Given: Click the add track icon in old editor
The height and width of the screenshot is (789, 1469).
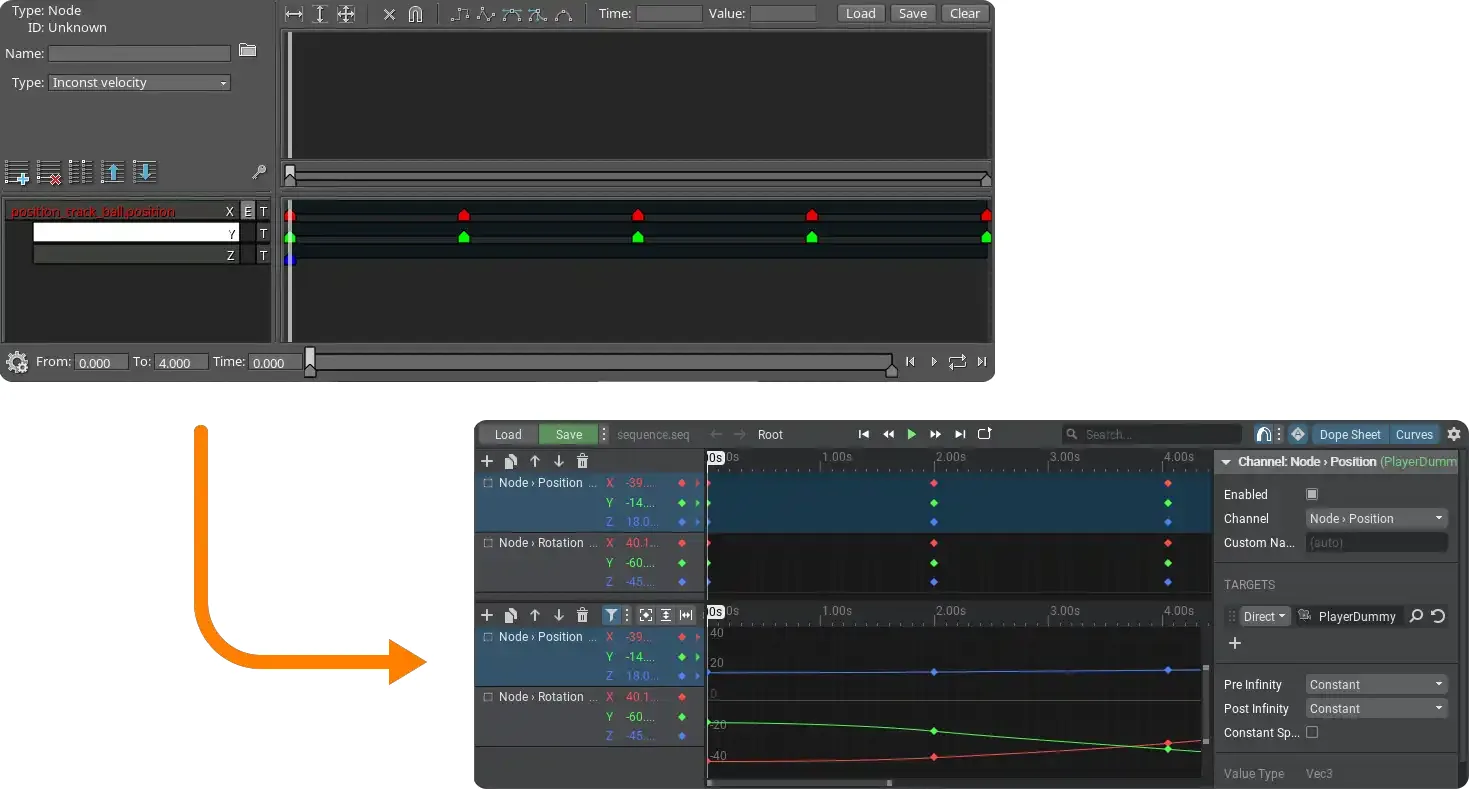Looking at the screenshot, I should point(17,172).
